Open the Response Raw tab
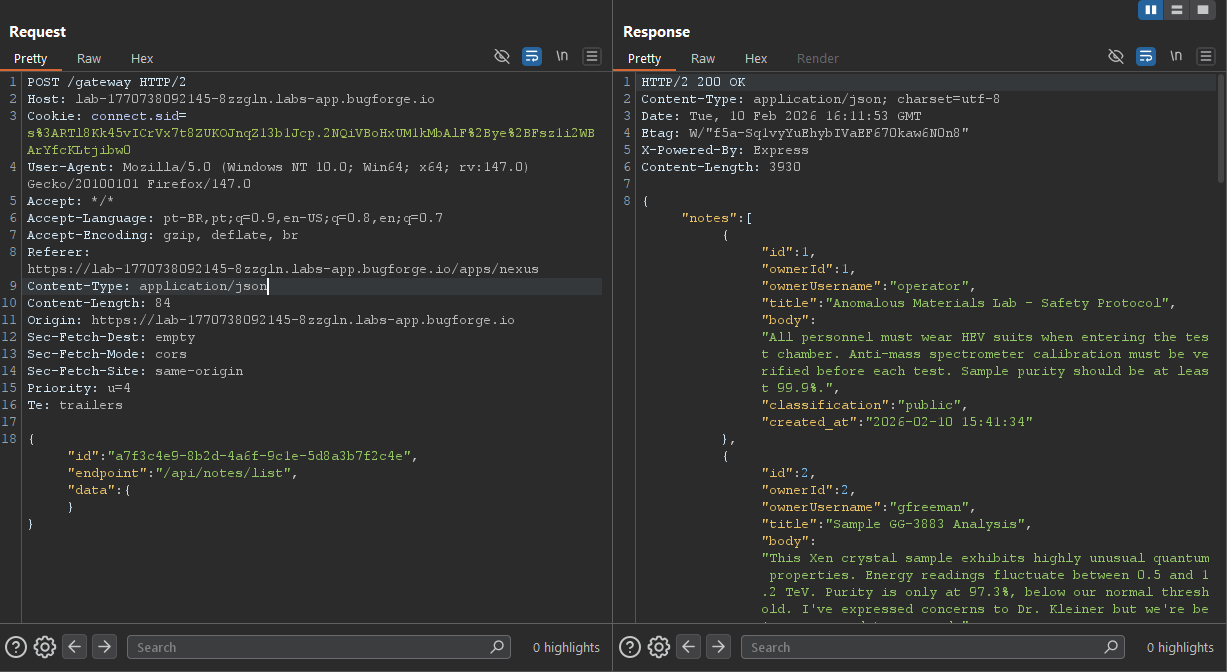1227x672 pixels. (x=703, y=58)
